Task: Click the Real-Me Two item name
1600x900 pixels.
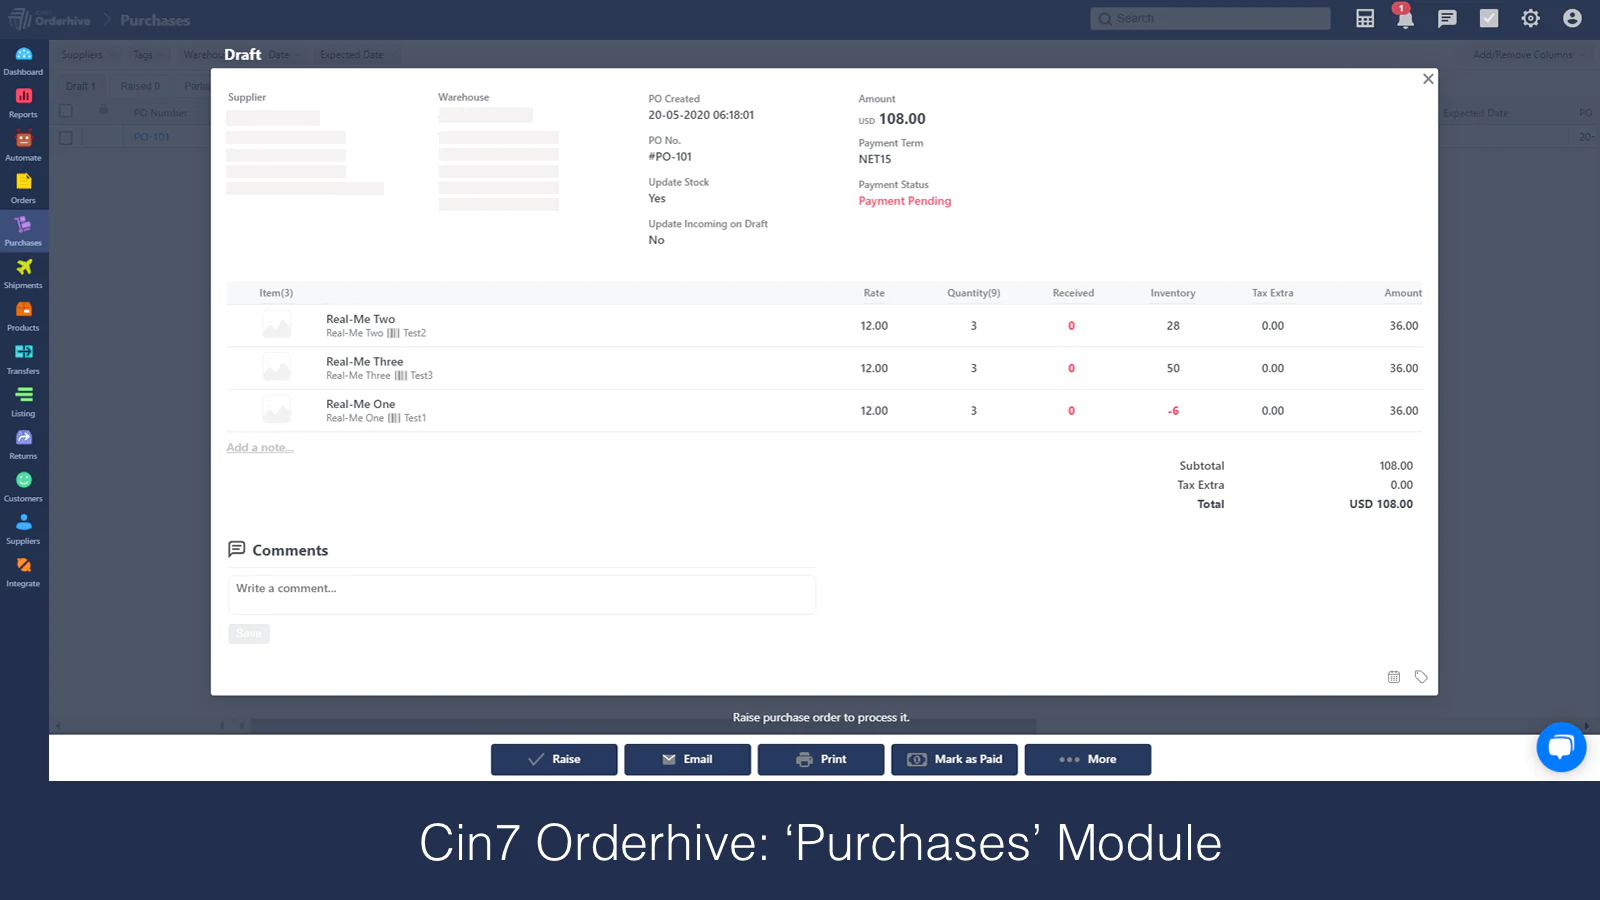Action: coord(360,319)
